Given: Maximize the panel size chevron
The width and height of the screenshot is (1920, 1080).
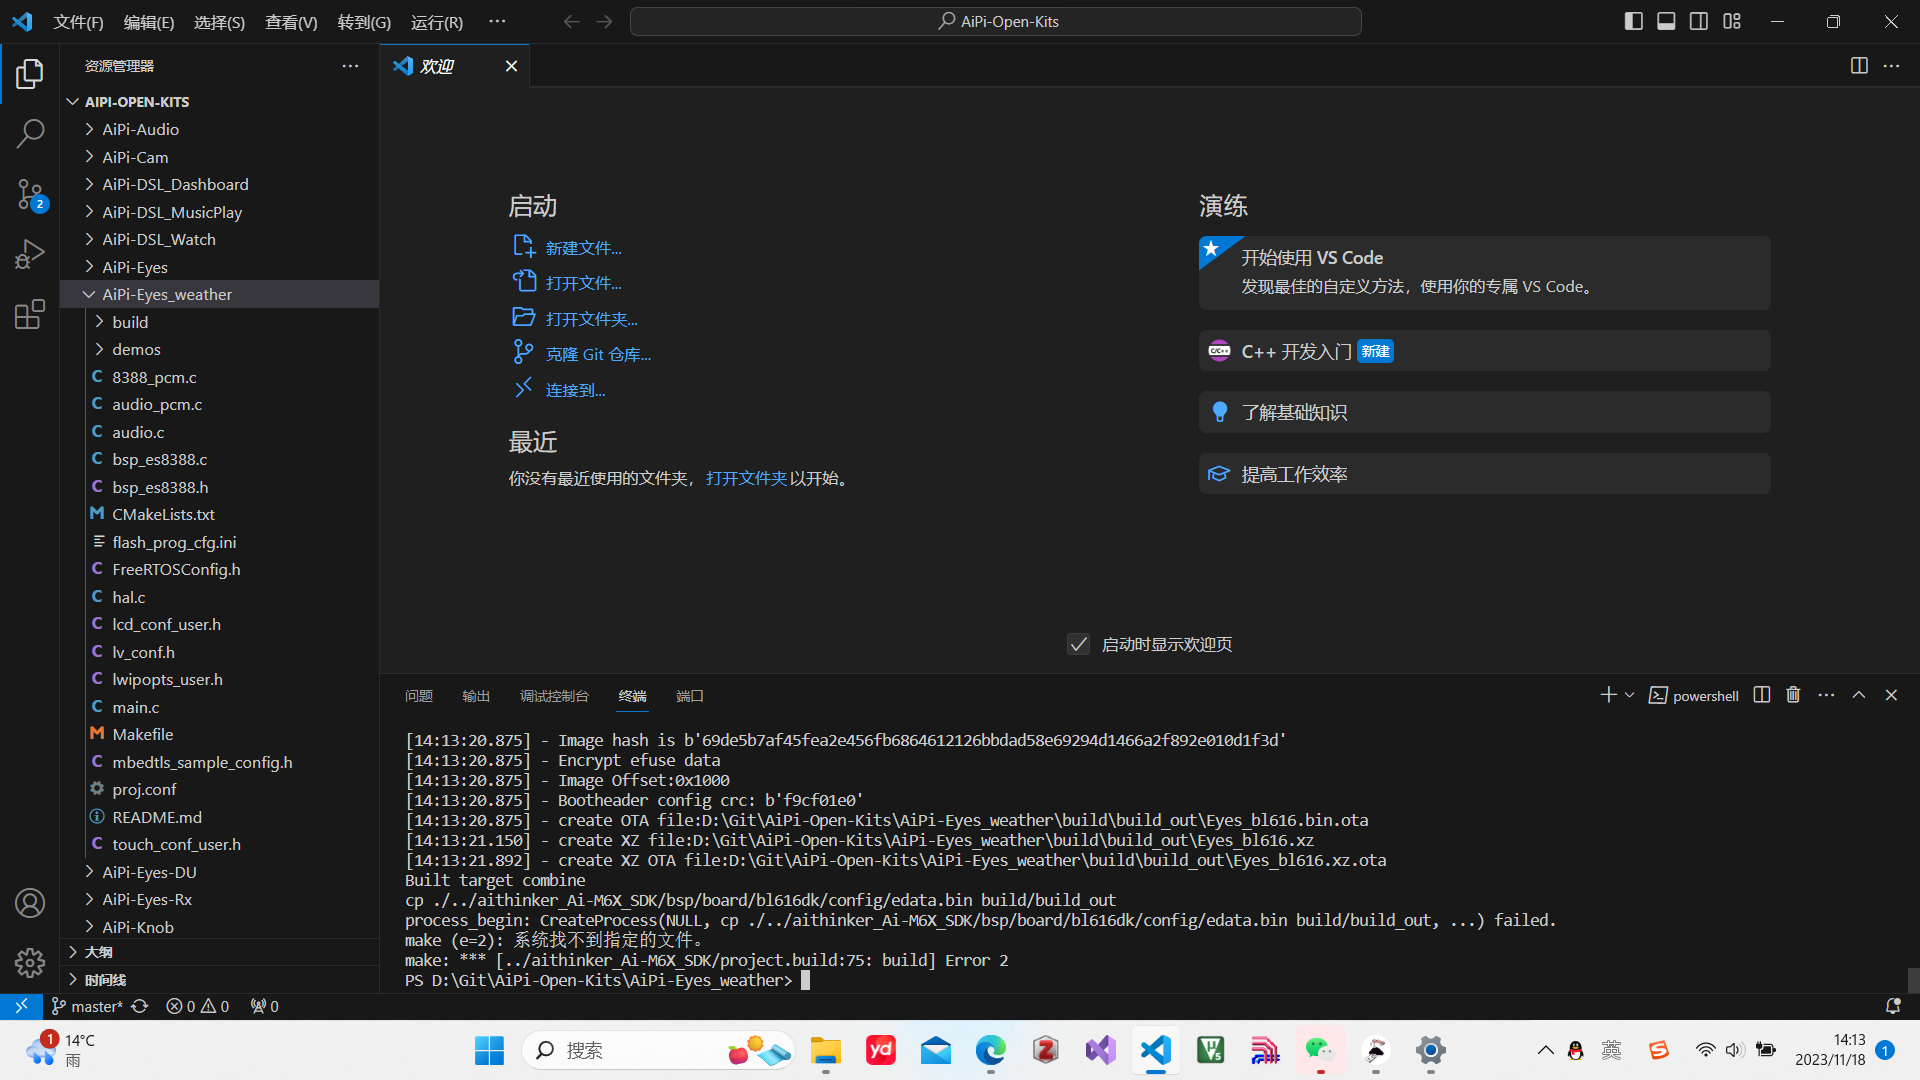Looking at the screenshot, I should (x=1859, y=695).
